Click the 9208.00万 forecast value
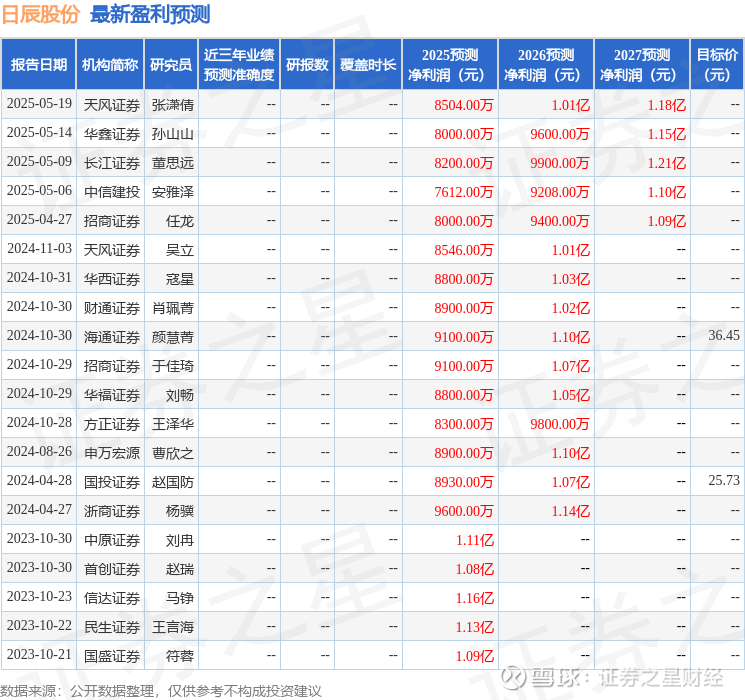745x700 pixels. point(560,192)
